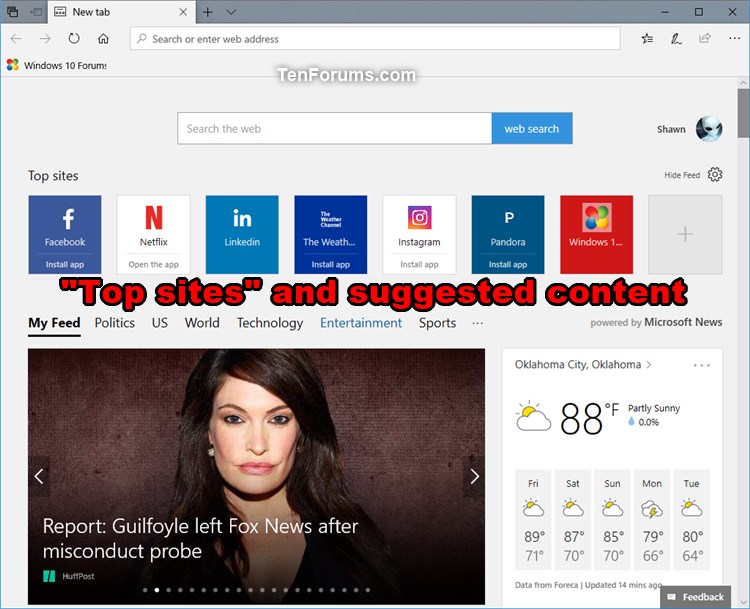Open Instagram top site tile
750x609 pixels.
coord(419,234)
